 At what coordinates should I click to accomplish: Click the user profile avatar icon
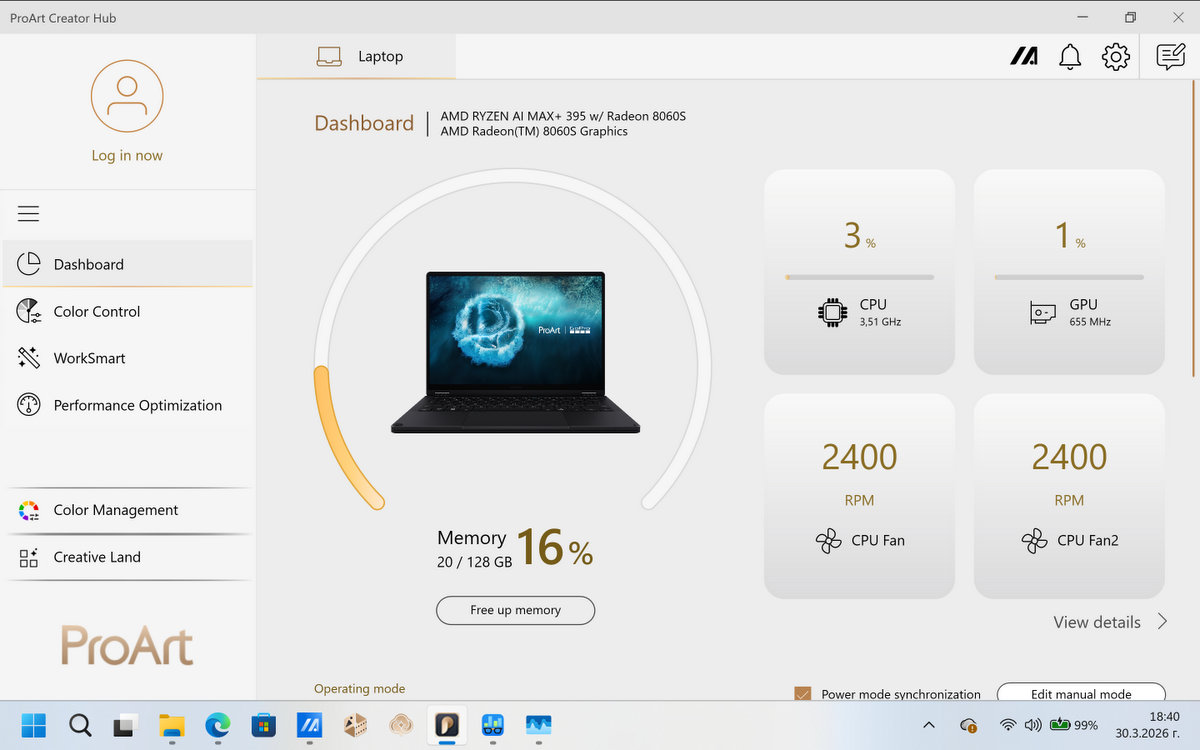point(127,96)
